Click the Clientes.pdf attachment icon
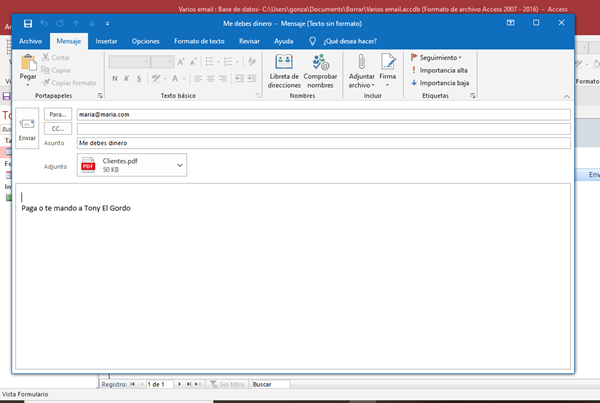600x403 pixels. tap(88, 166)
